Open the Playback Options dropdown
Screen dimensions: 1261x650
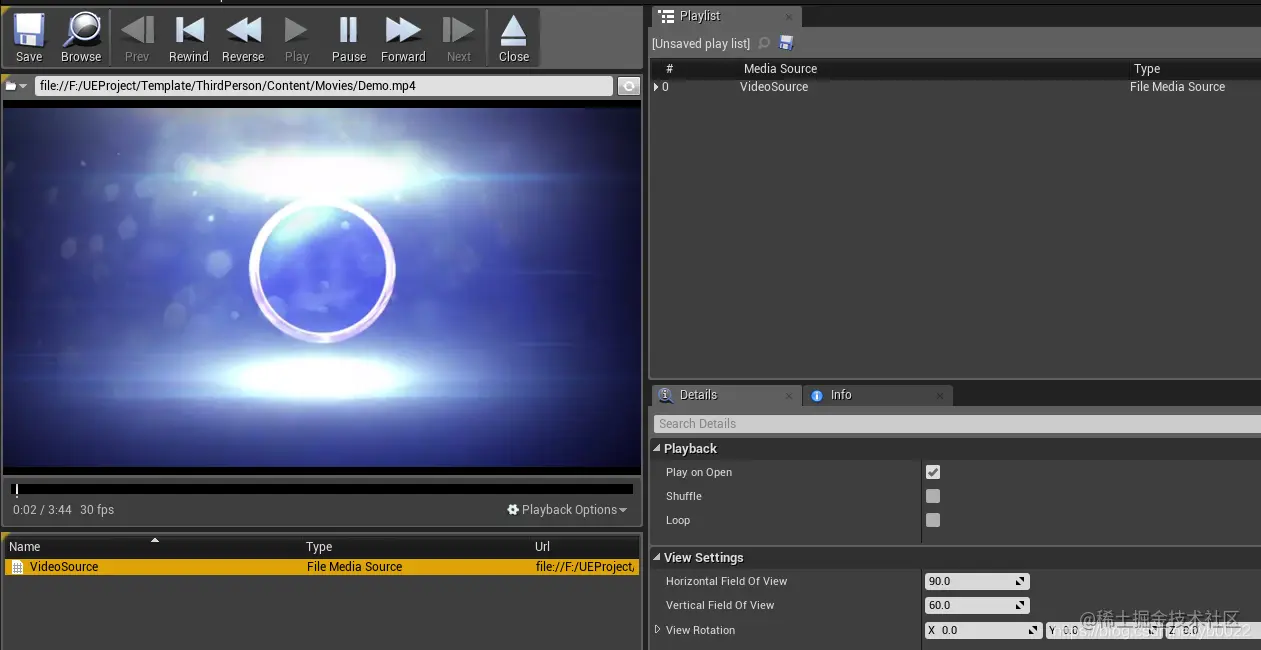tap(567, 510)
